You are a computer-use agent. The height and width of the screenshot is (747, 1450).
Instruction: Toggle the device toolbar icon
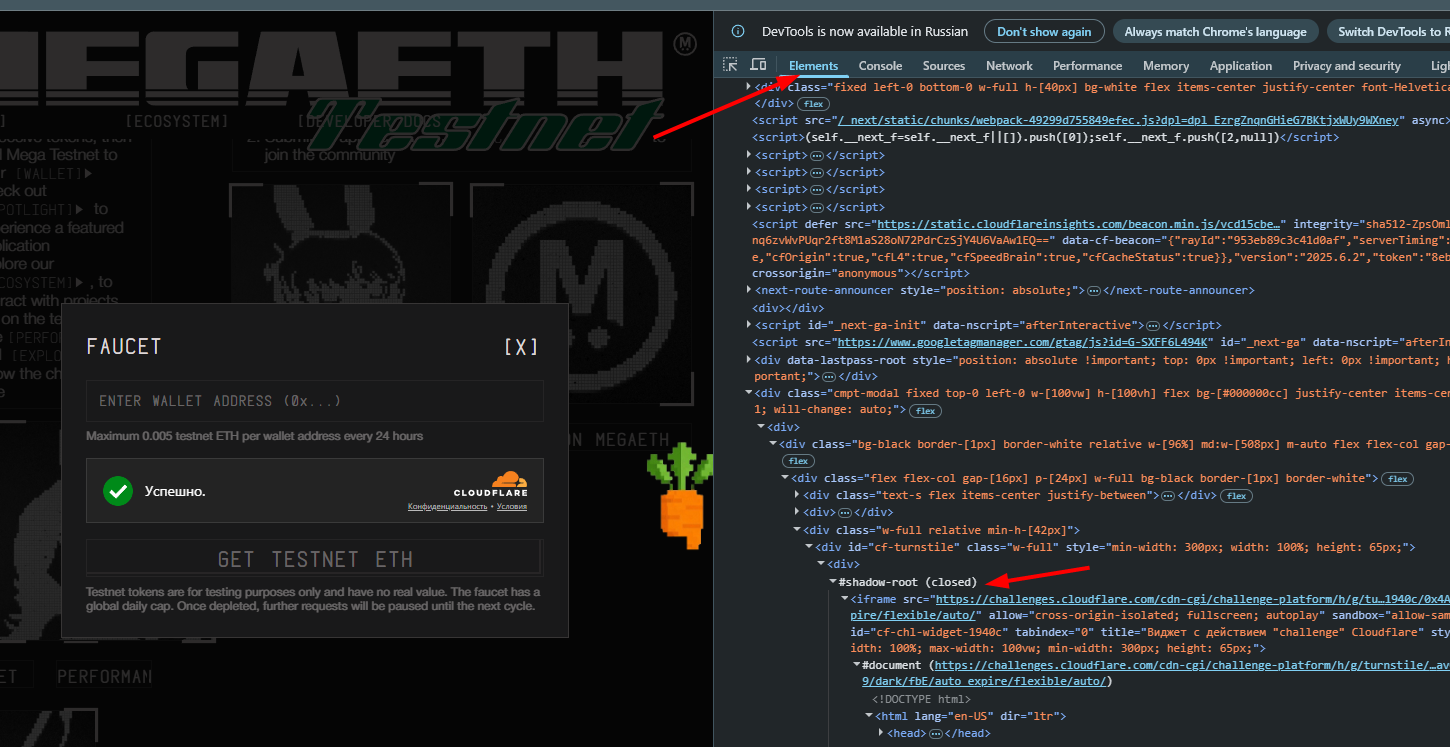point(758,65)
